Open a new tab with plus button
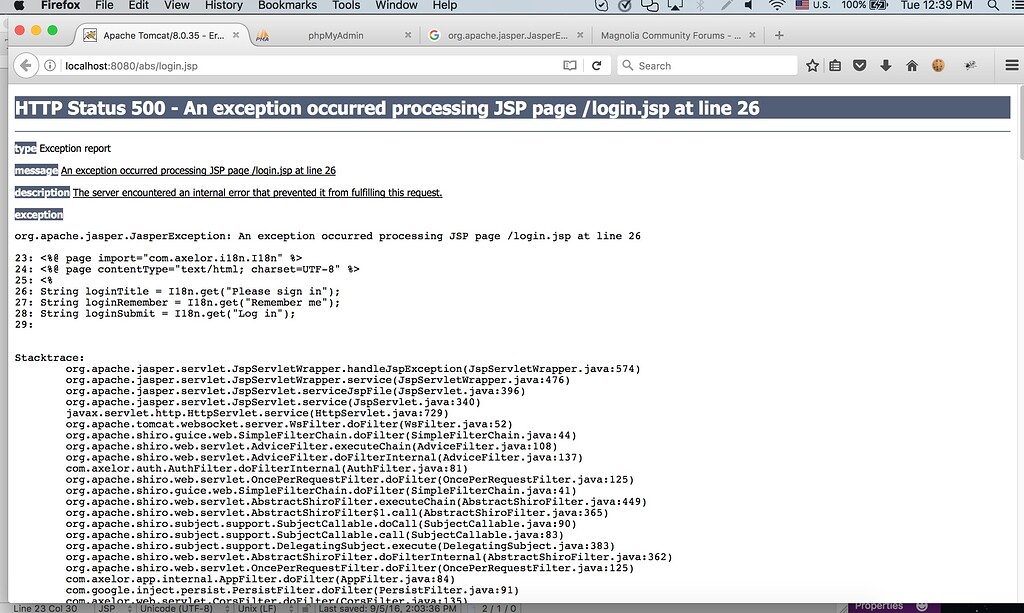Image resolution: width=1024 pixels, height=613 pixels. [780, 35]
